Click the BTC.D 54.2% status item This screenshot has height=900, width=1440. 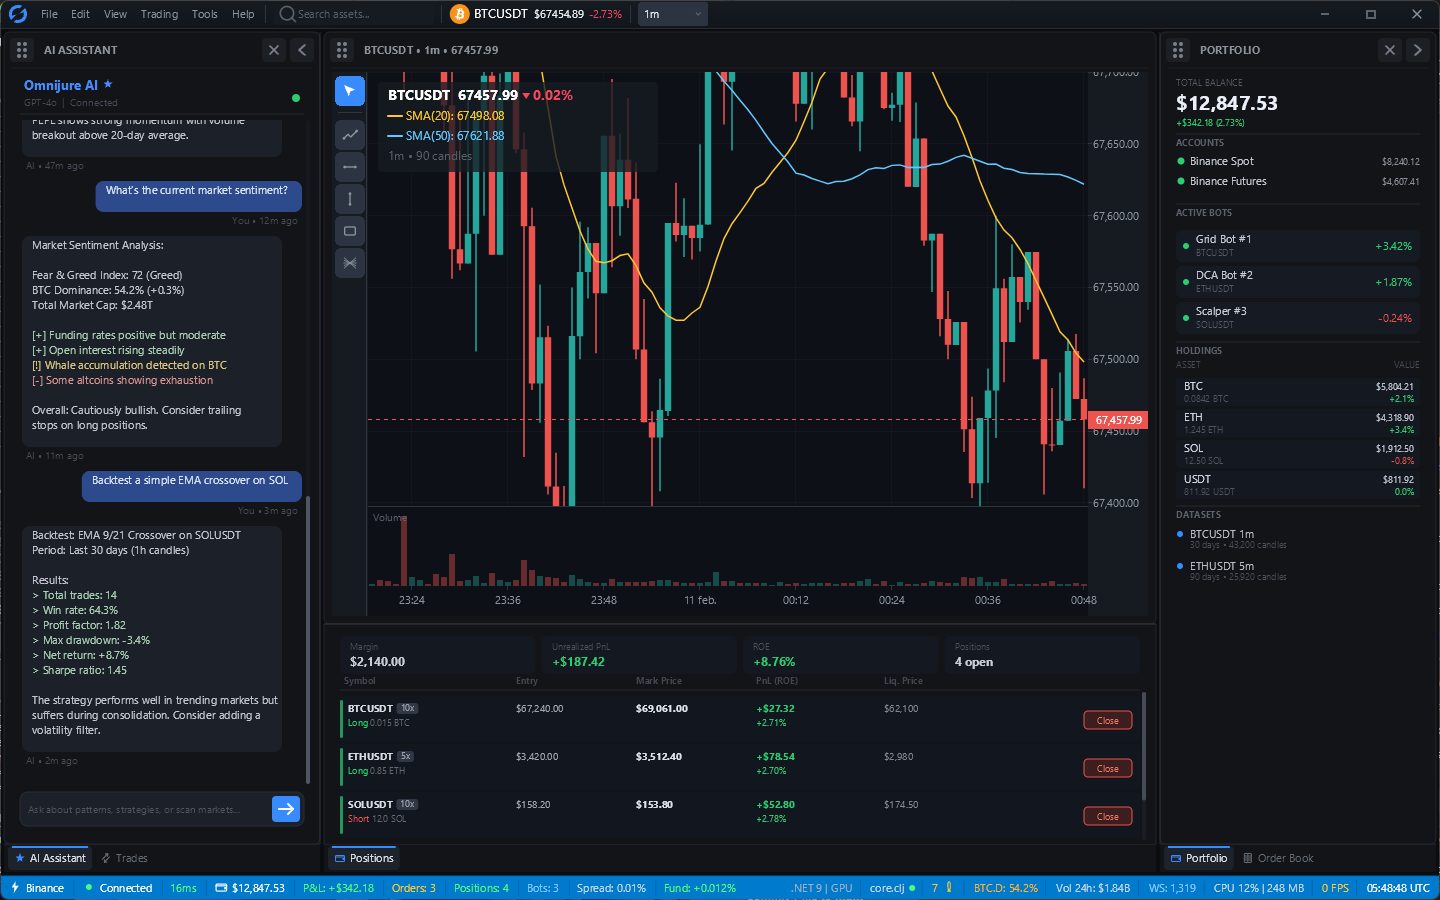pyautogui.click(x=1006, y=888)
